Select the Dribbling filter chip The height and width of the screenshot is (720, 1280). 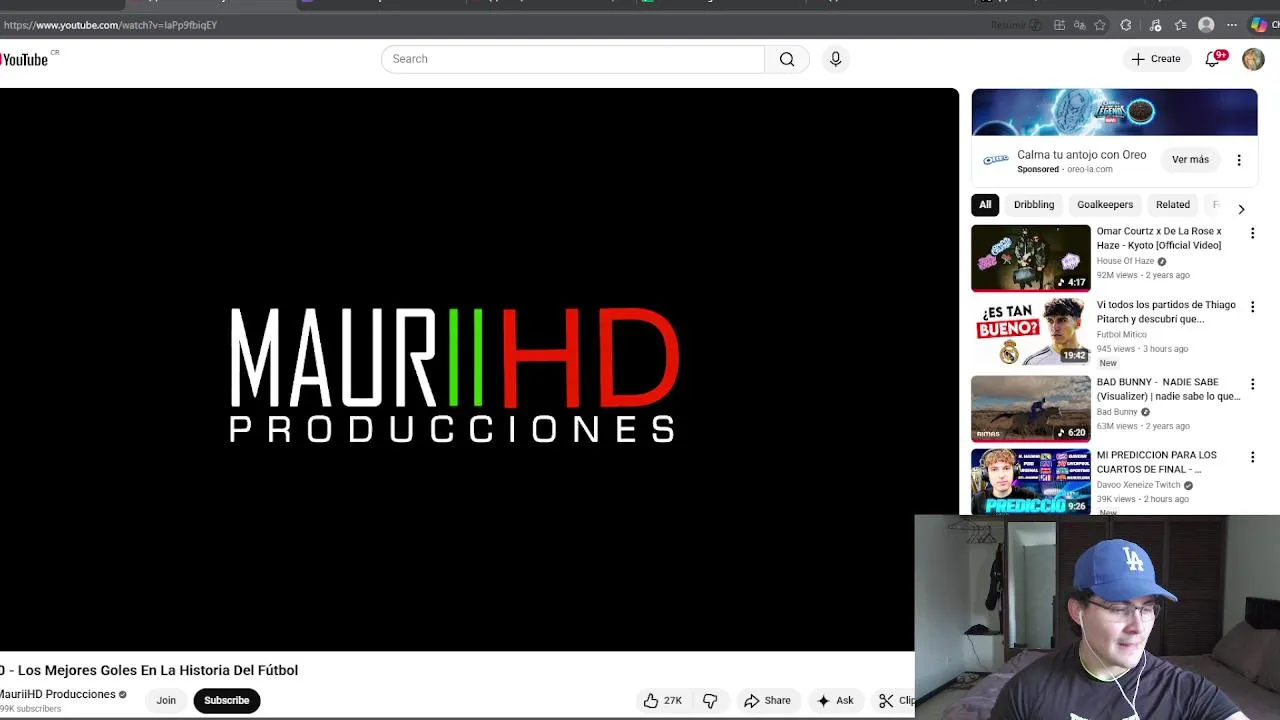point(1034,205)
